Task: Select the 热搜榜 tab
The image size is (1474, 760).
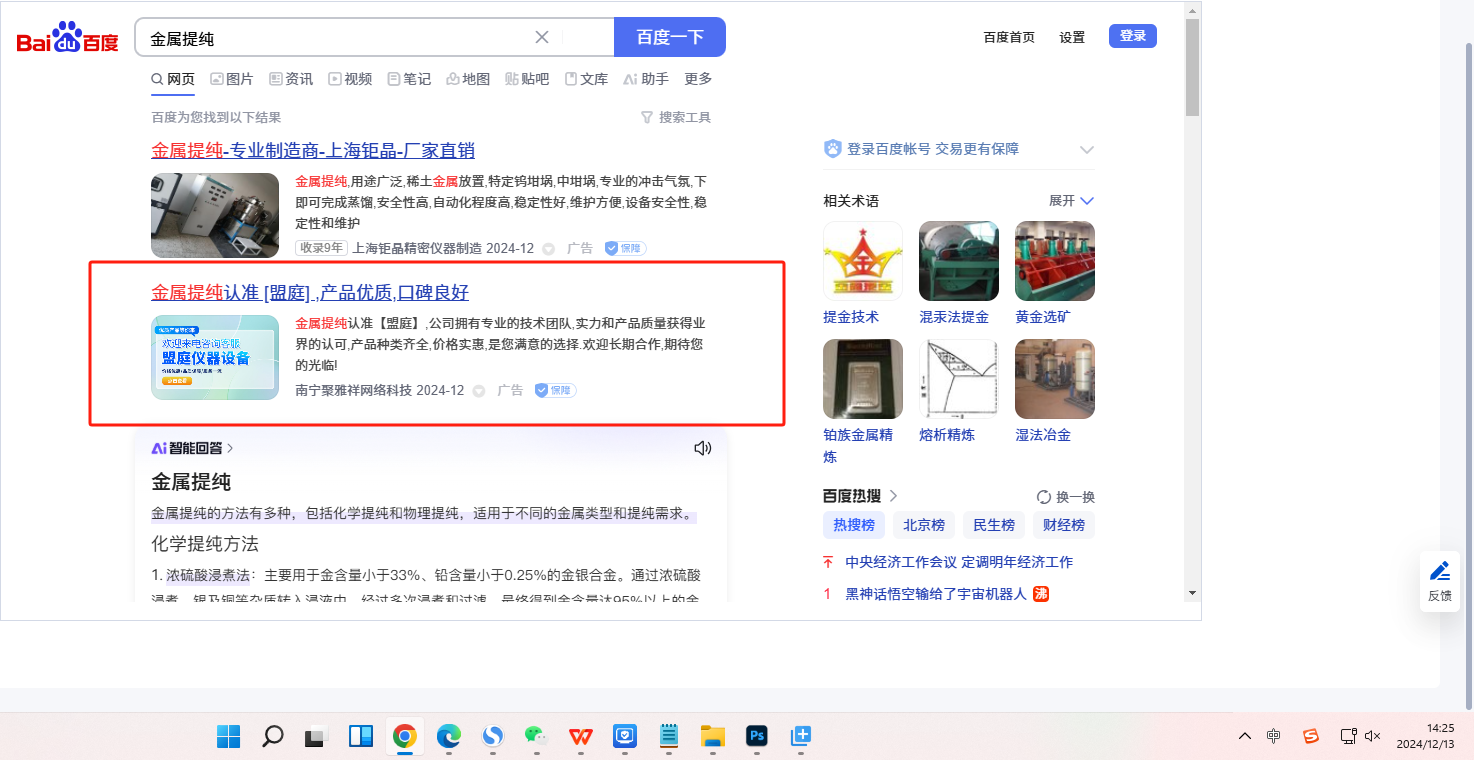Action: [854, 525]
